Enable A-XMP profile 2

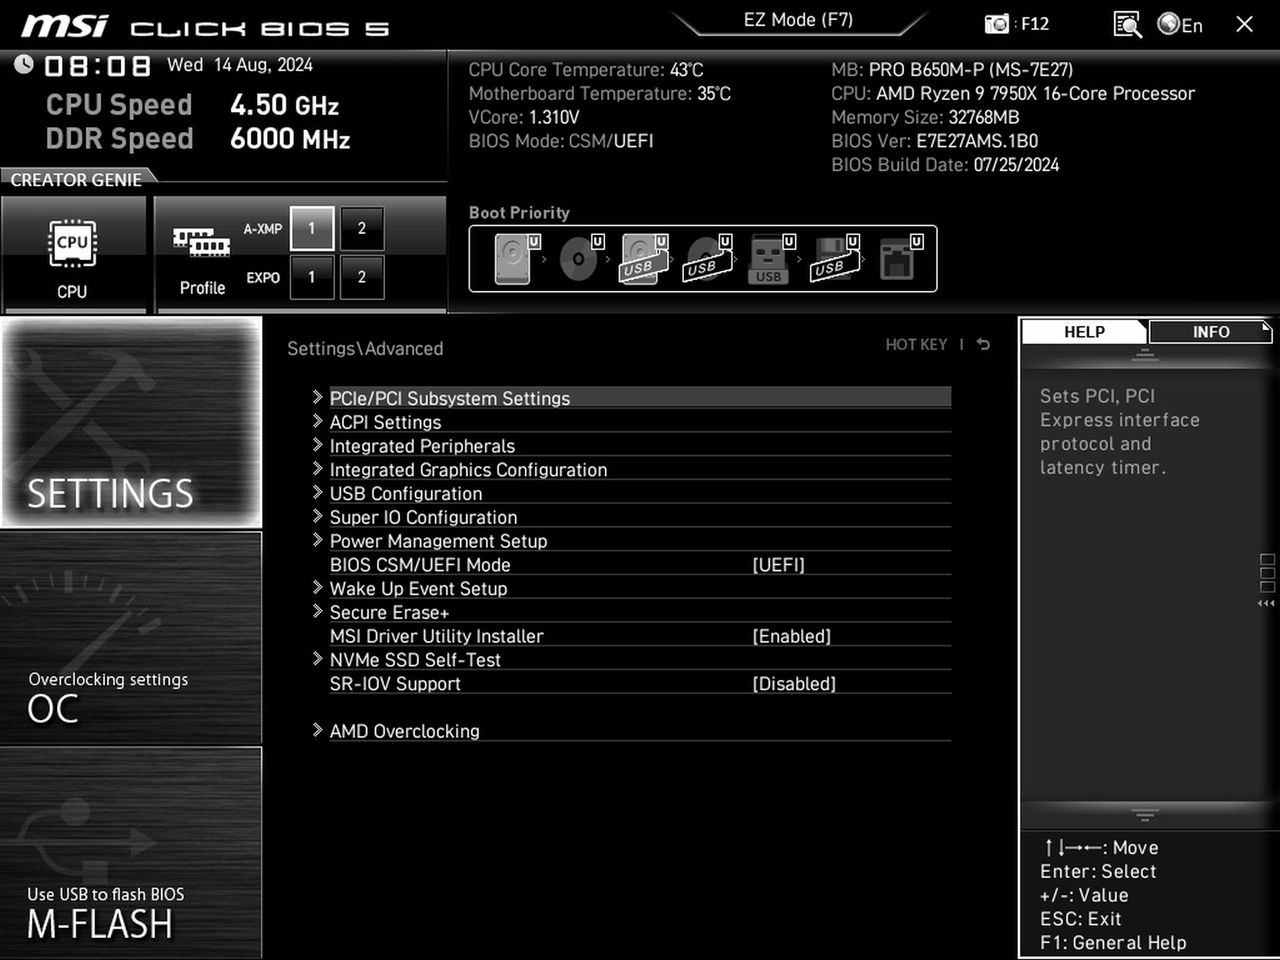pos(362,228)
